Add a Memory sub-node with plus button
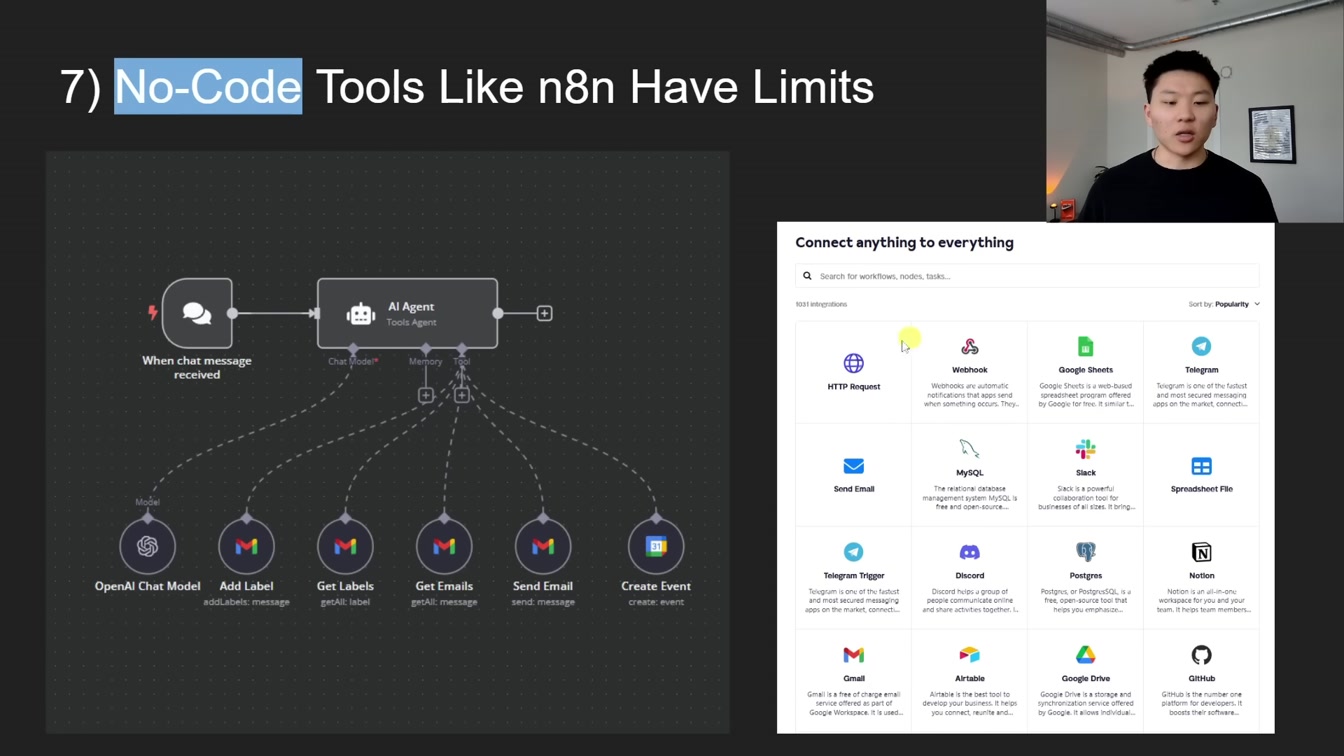The image size is (1344, 756). 426,395
